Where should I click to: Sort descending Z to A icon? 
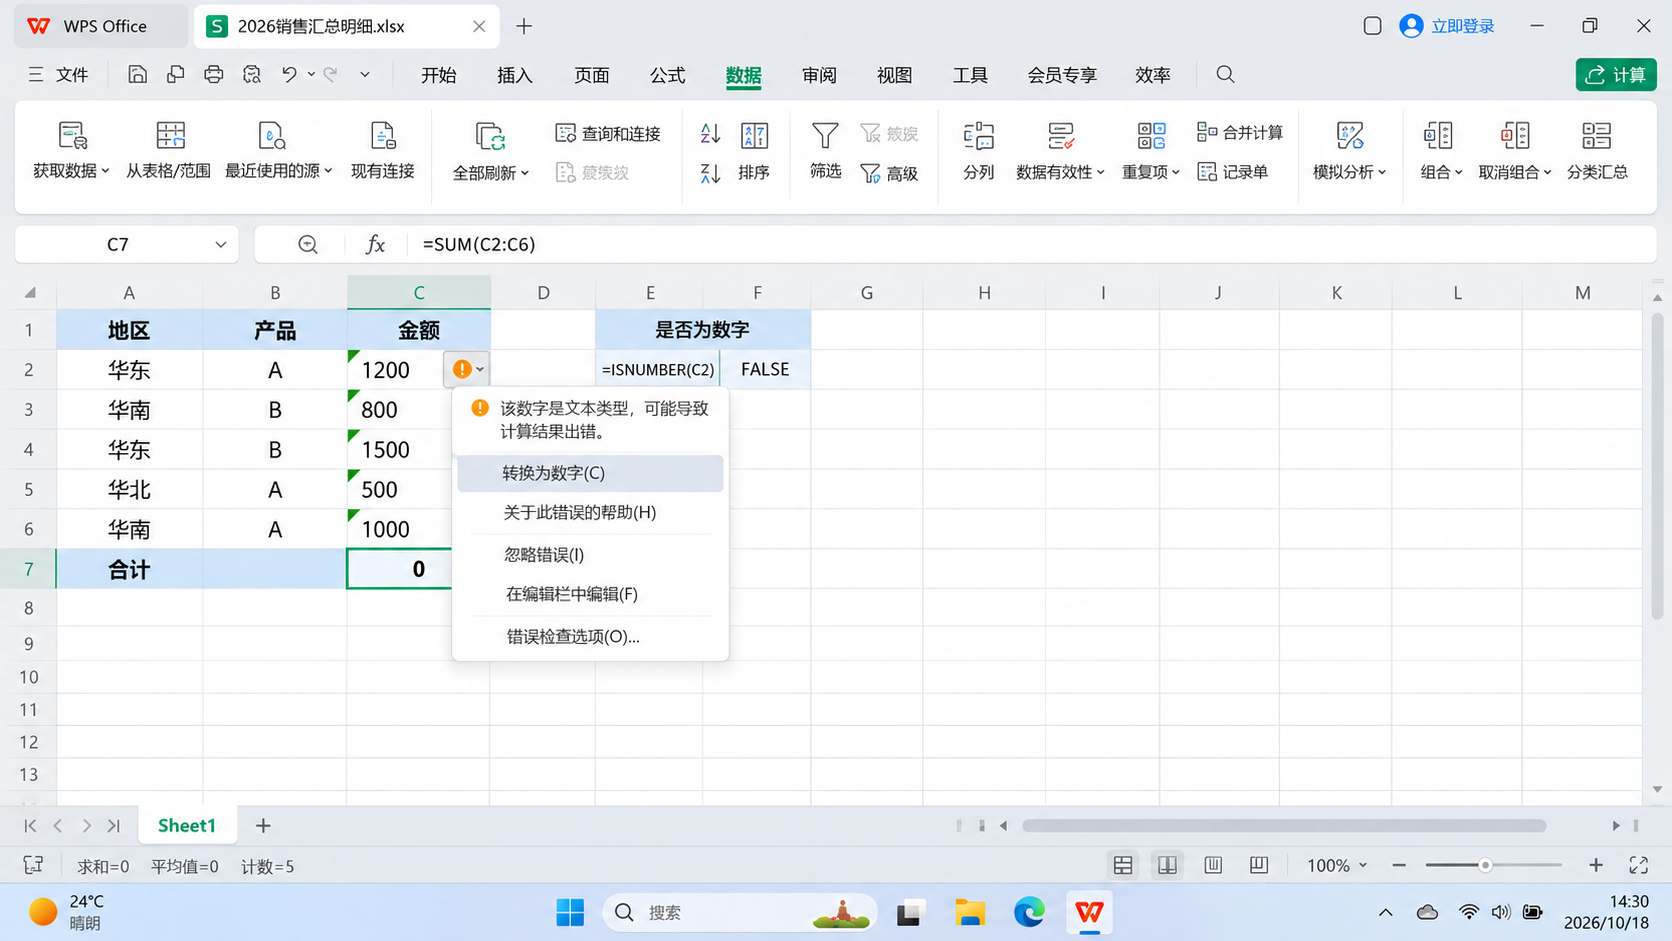tap(710, 173)
